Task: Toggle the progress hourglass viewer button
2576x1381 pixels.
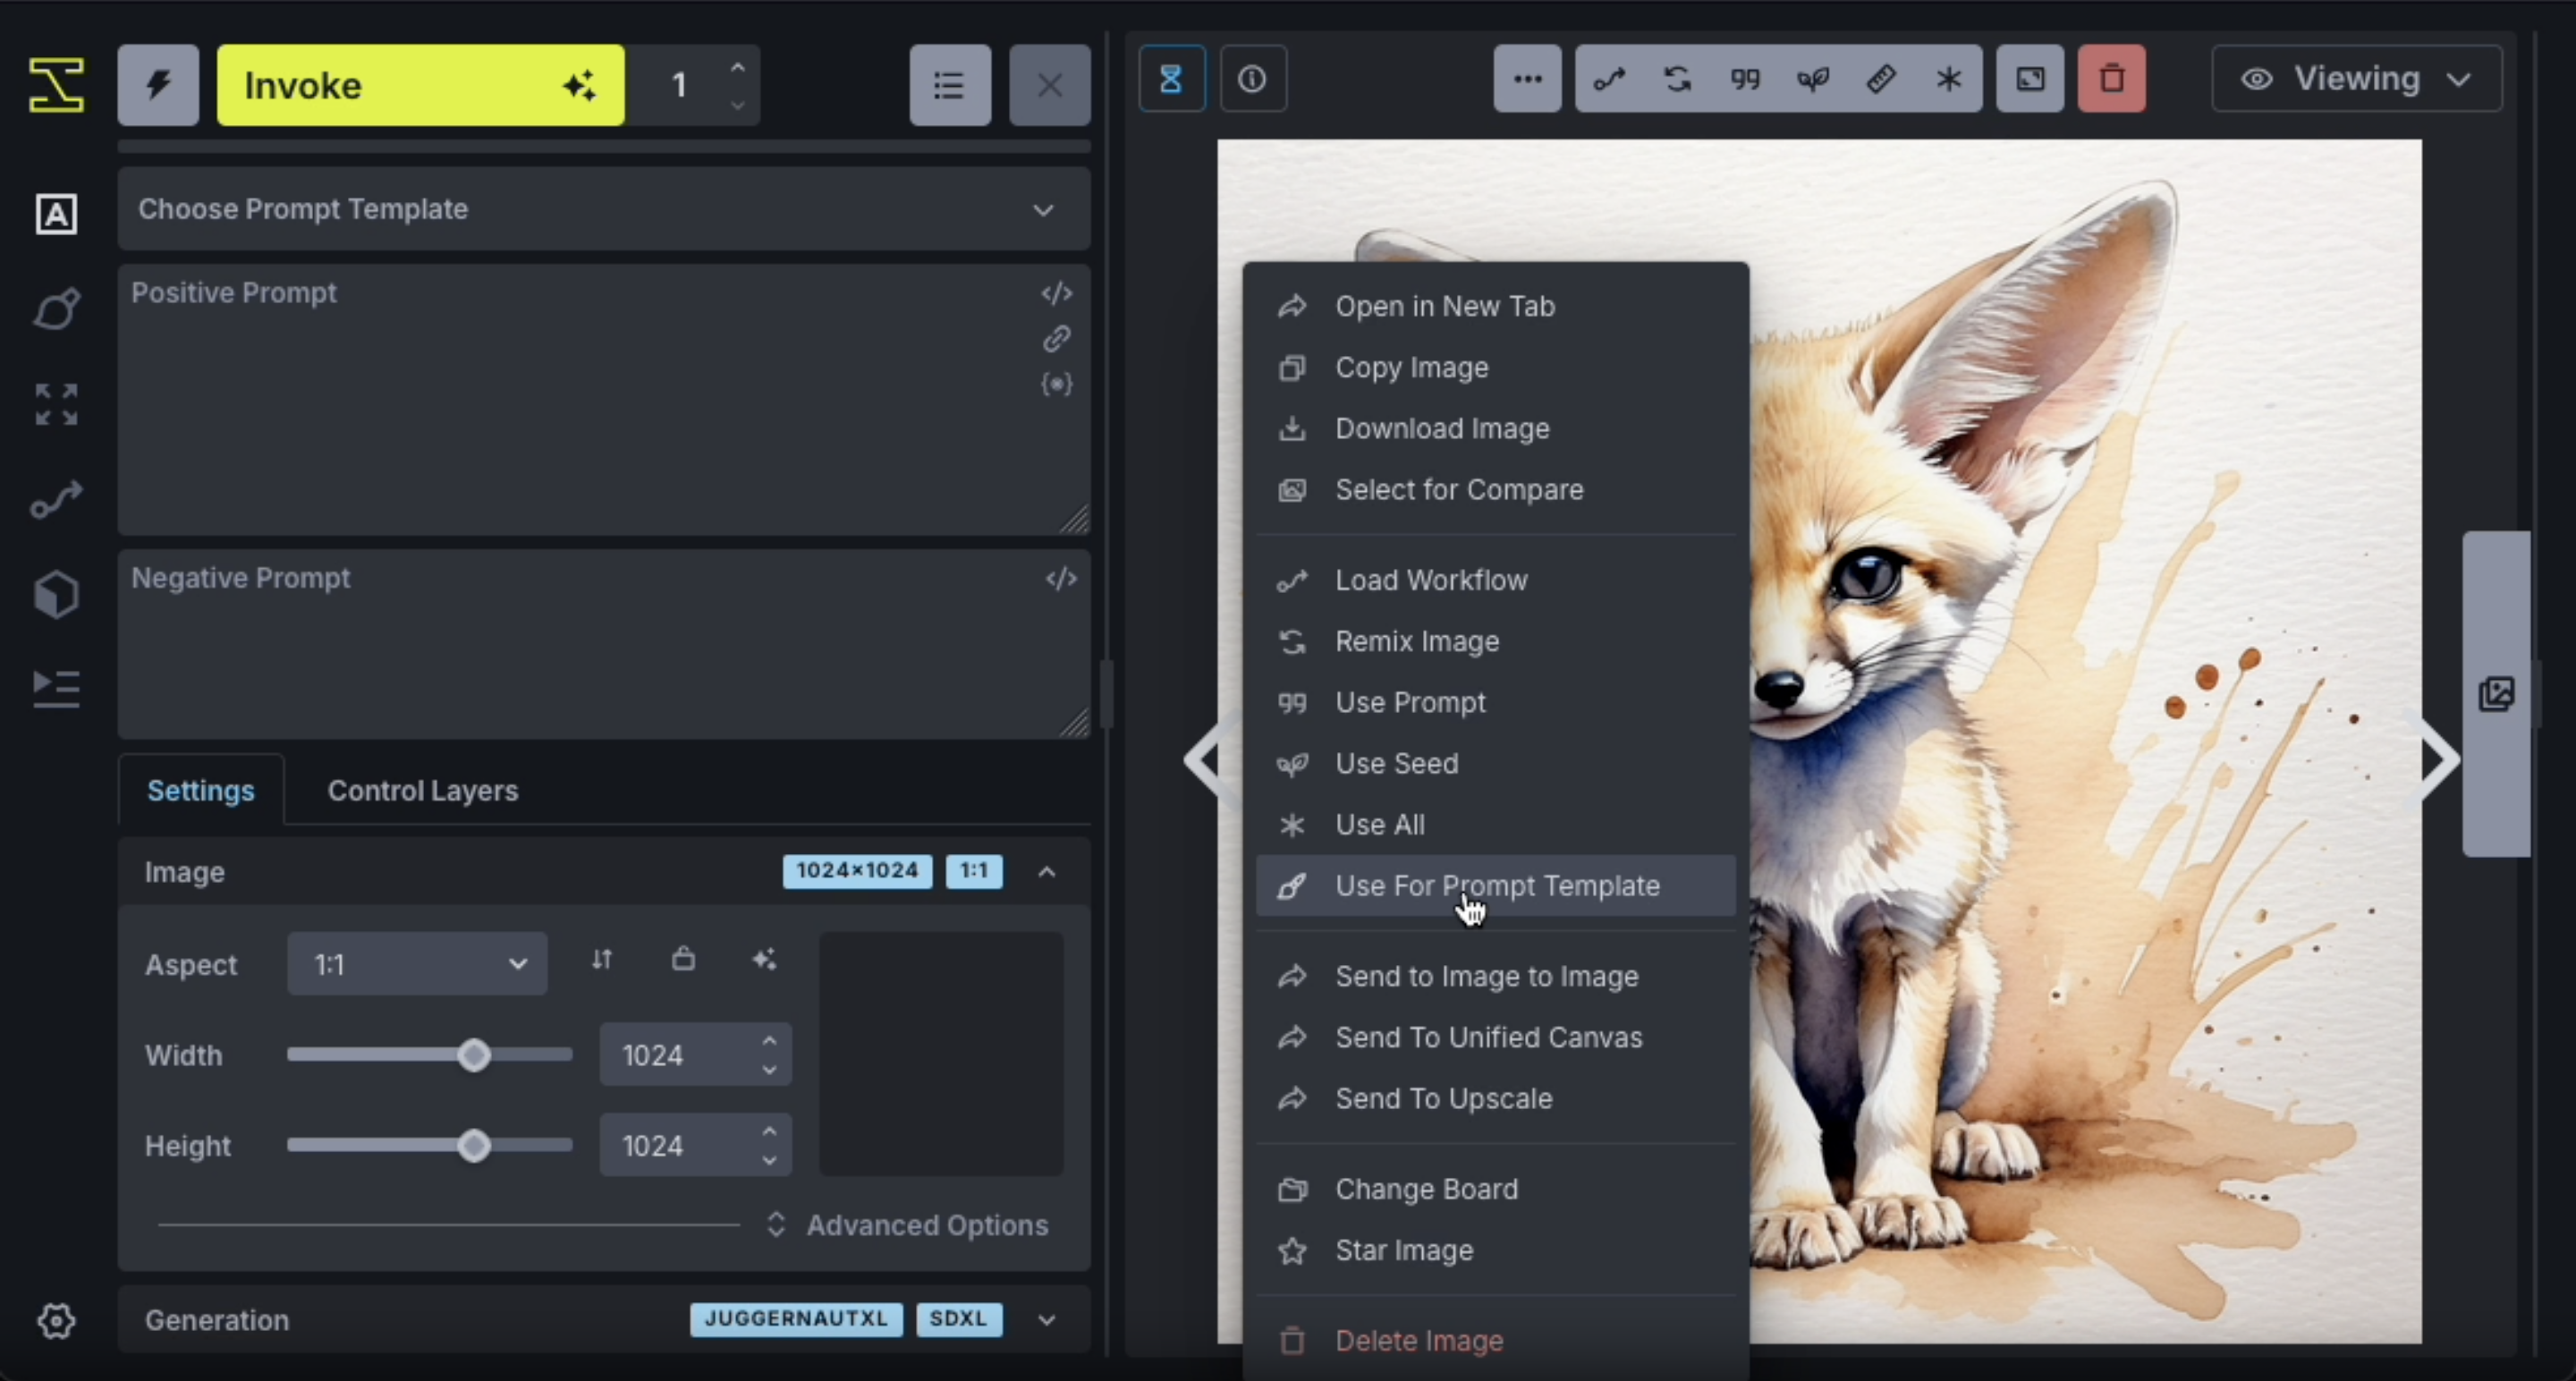Action: (x=1171, y=79)
